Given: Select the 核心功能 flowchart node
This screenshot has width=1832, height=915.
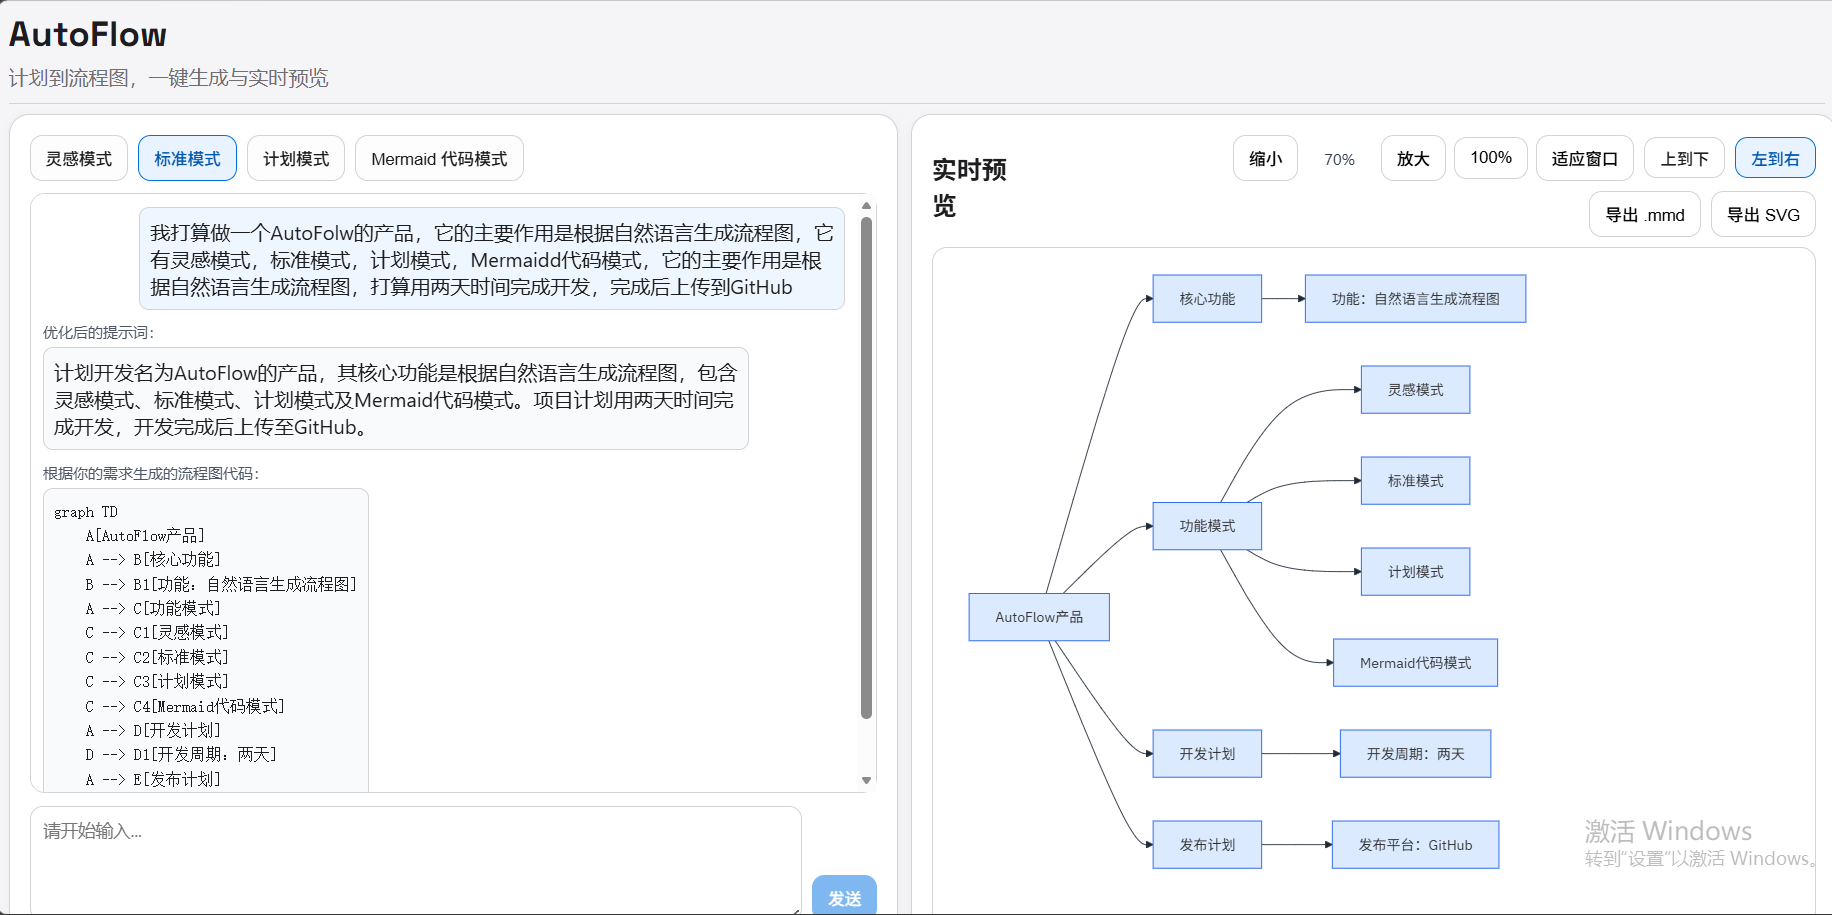Looking at the screenshot, I should click(1207, 299).
